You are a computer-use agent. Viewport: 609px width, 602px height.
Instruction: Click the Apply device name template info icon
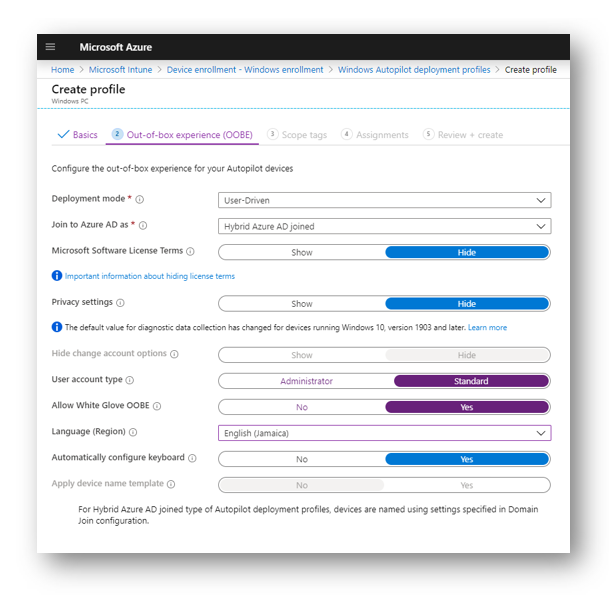click(x=171, y=484)
